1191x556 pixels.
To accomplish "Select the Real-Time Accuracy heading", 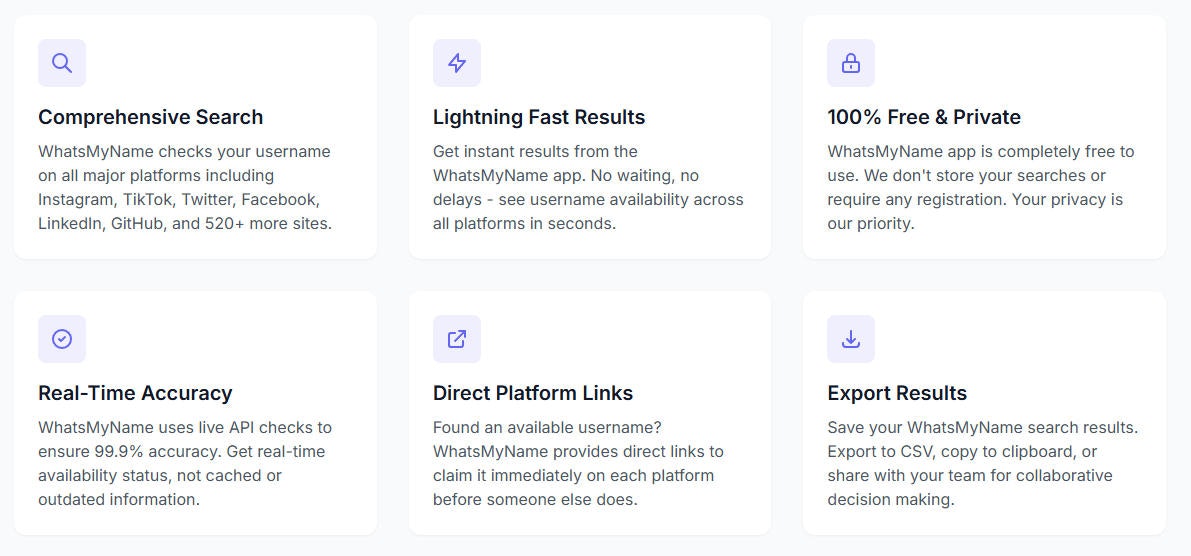I will [x=135, y=393].
